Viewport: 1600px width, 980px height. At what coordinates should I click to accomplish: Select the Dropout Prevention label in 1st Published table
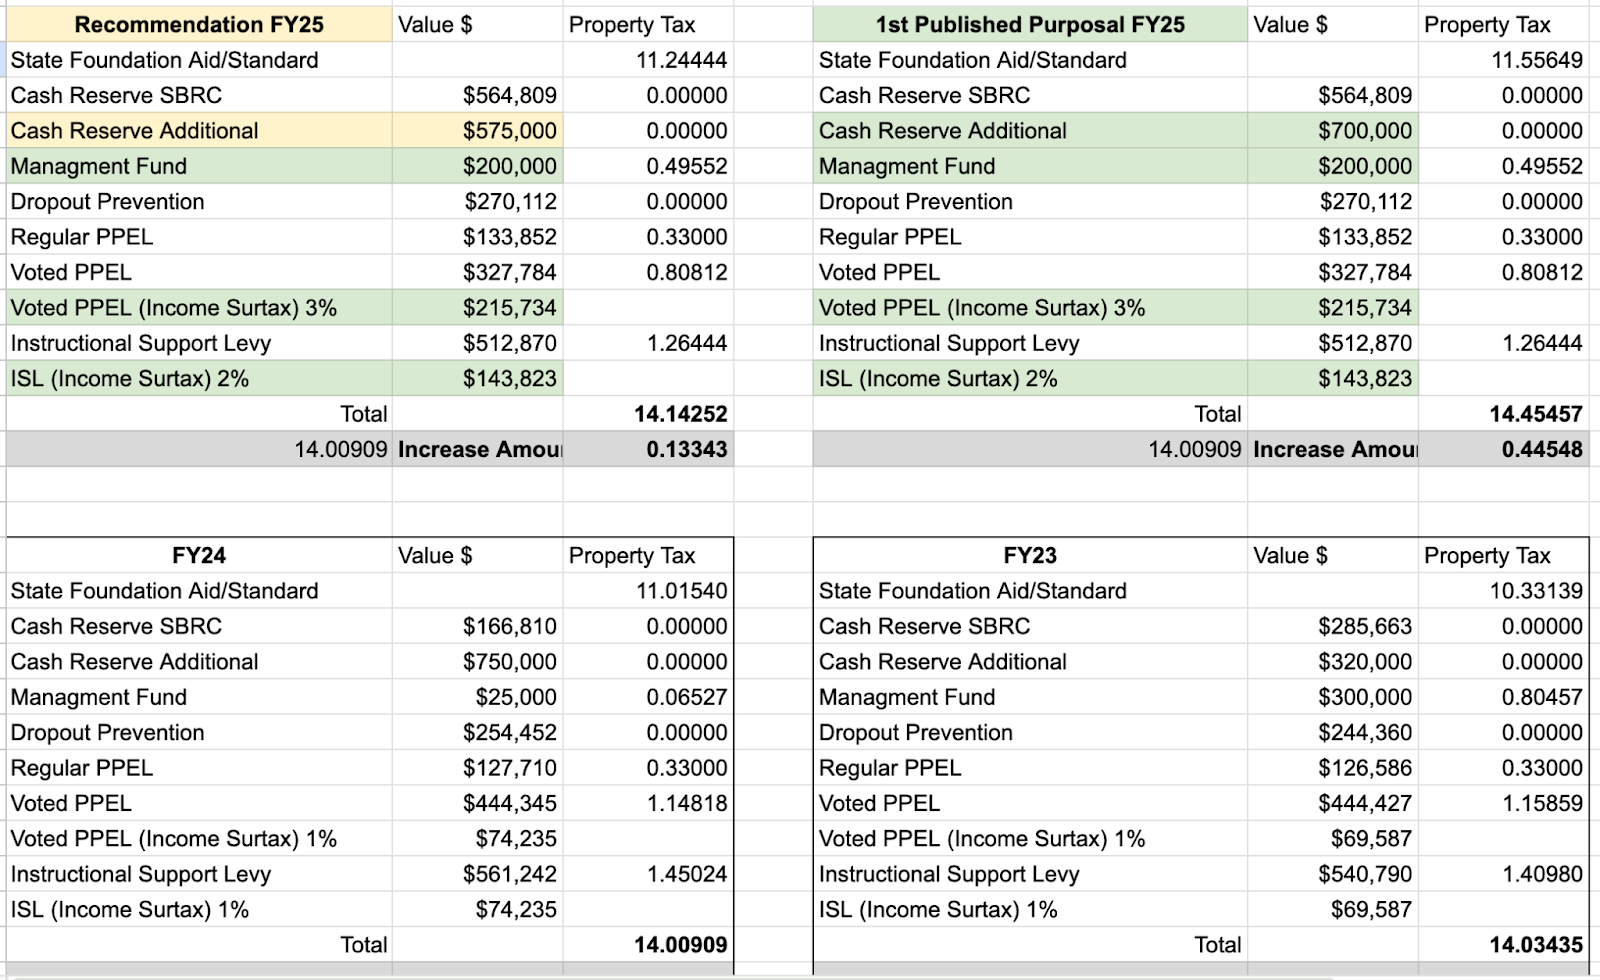pos(916,201)
